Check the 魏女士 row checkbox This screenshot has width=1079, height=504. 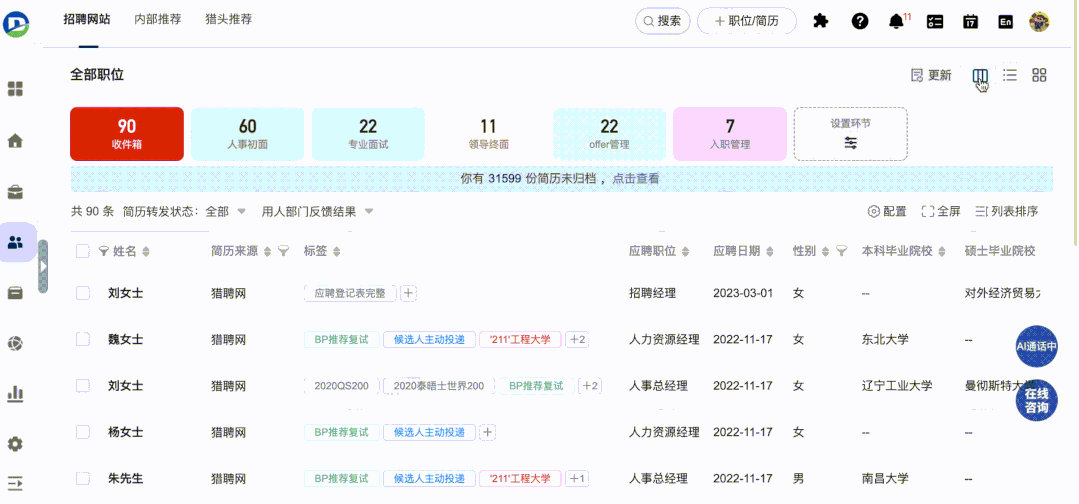click(83, 339)
